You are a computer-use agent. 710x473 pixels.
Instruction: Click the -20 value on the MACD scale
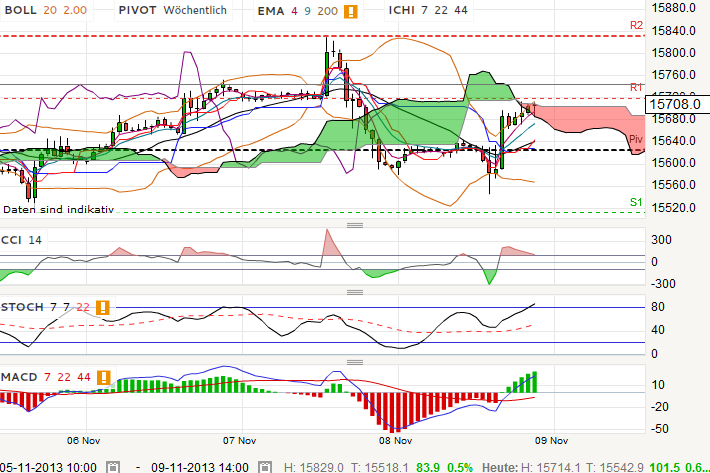[x=660, y=407]
